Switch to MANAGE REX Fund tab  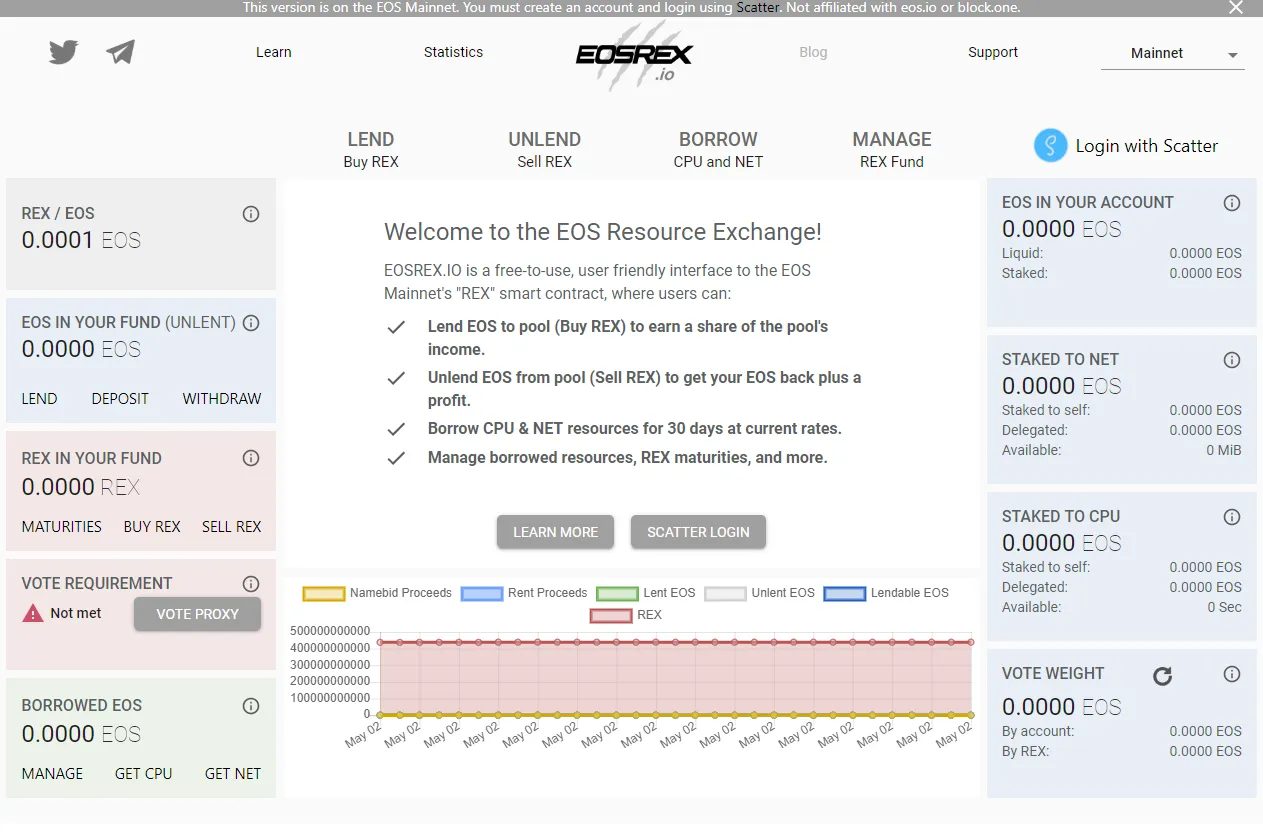[892, 150]
